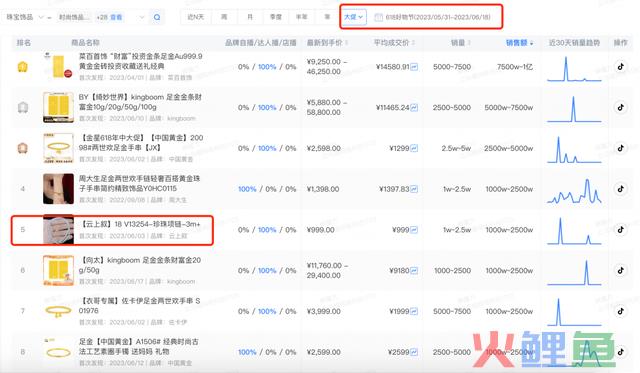Click the silver rank-two badge
640x373 pixels.
(x=23, y=107)
